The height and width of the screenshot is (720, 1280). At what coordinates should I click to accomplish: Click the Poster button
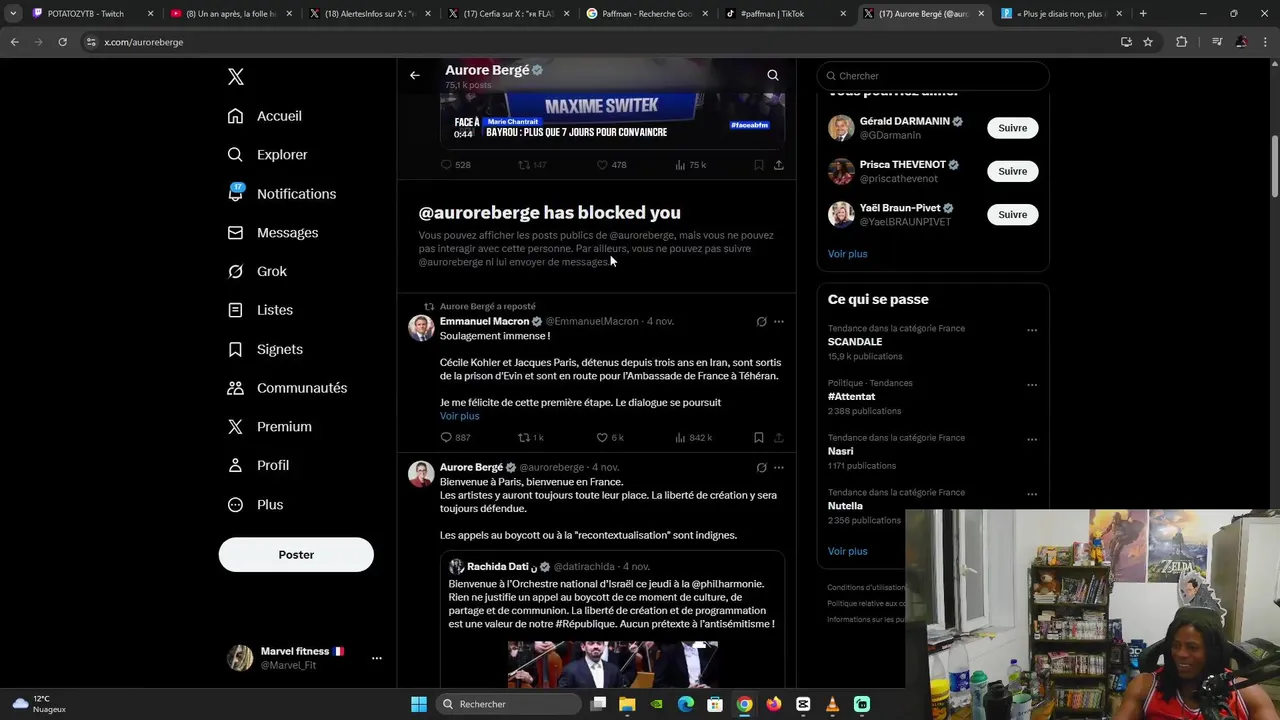point(296,555)
